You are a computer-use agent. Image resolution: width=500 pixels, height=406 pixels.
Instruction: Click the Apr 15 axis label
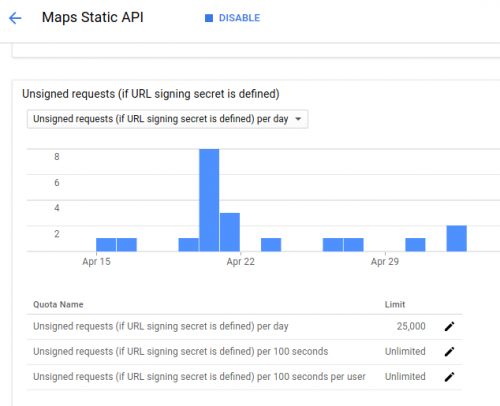[x=96, y=262]
